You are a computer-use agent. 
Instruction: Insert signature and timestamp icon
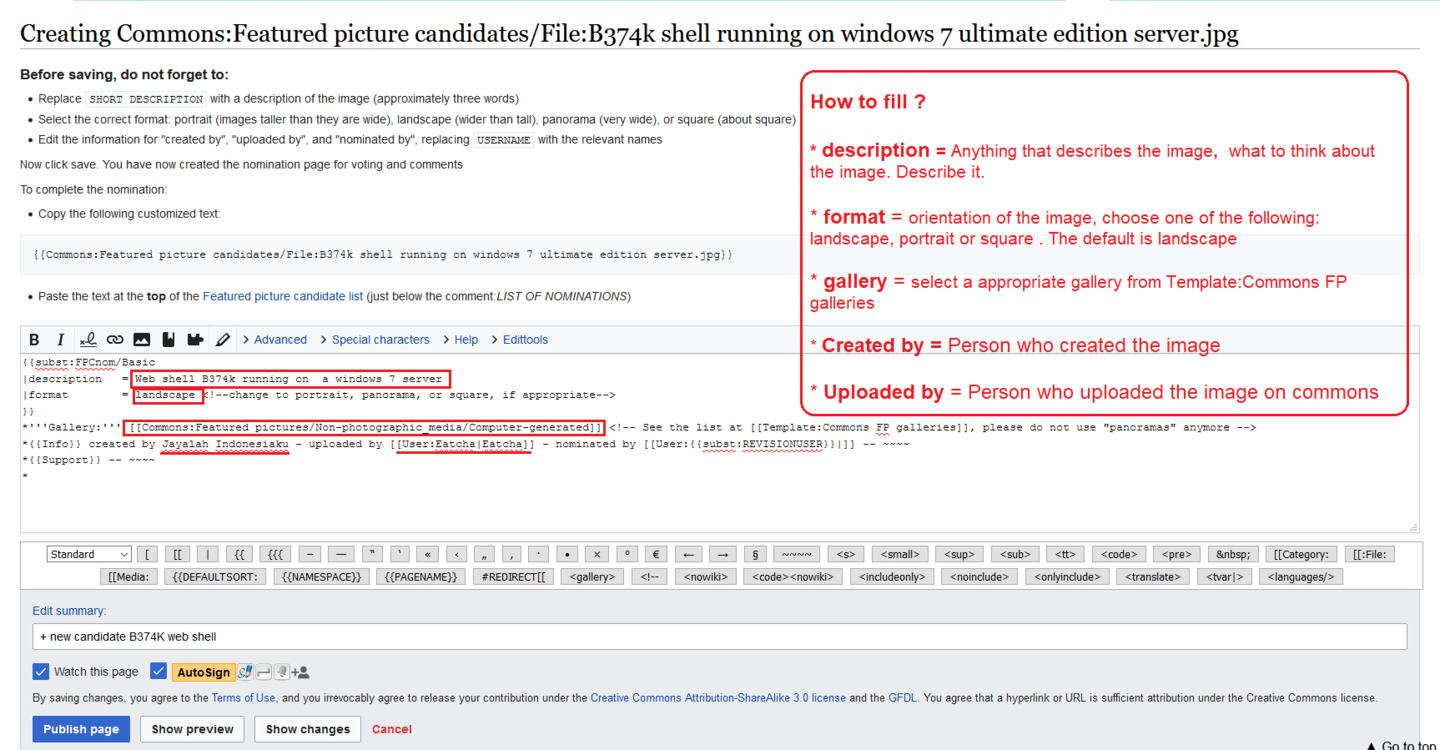tap(88, 340)
